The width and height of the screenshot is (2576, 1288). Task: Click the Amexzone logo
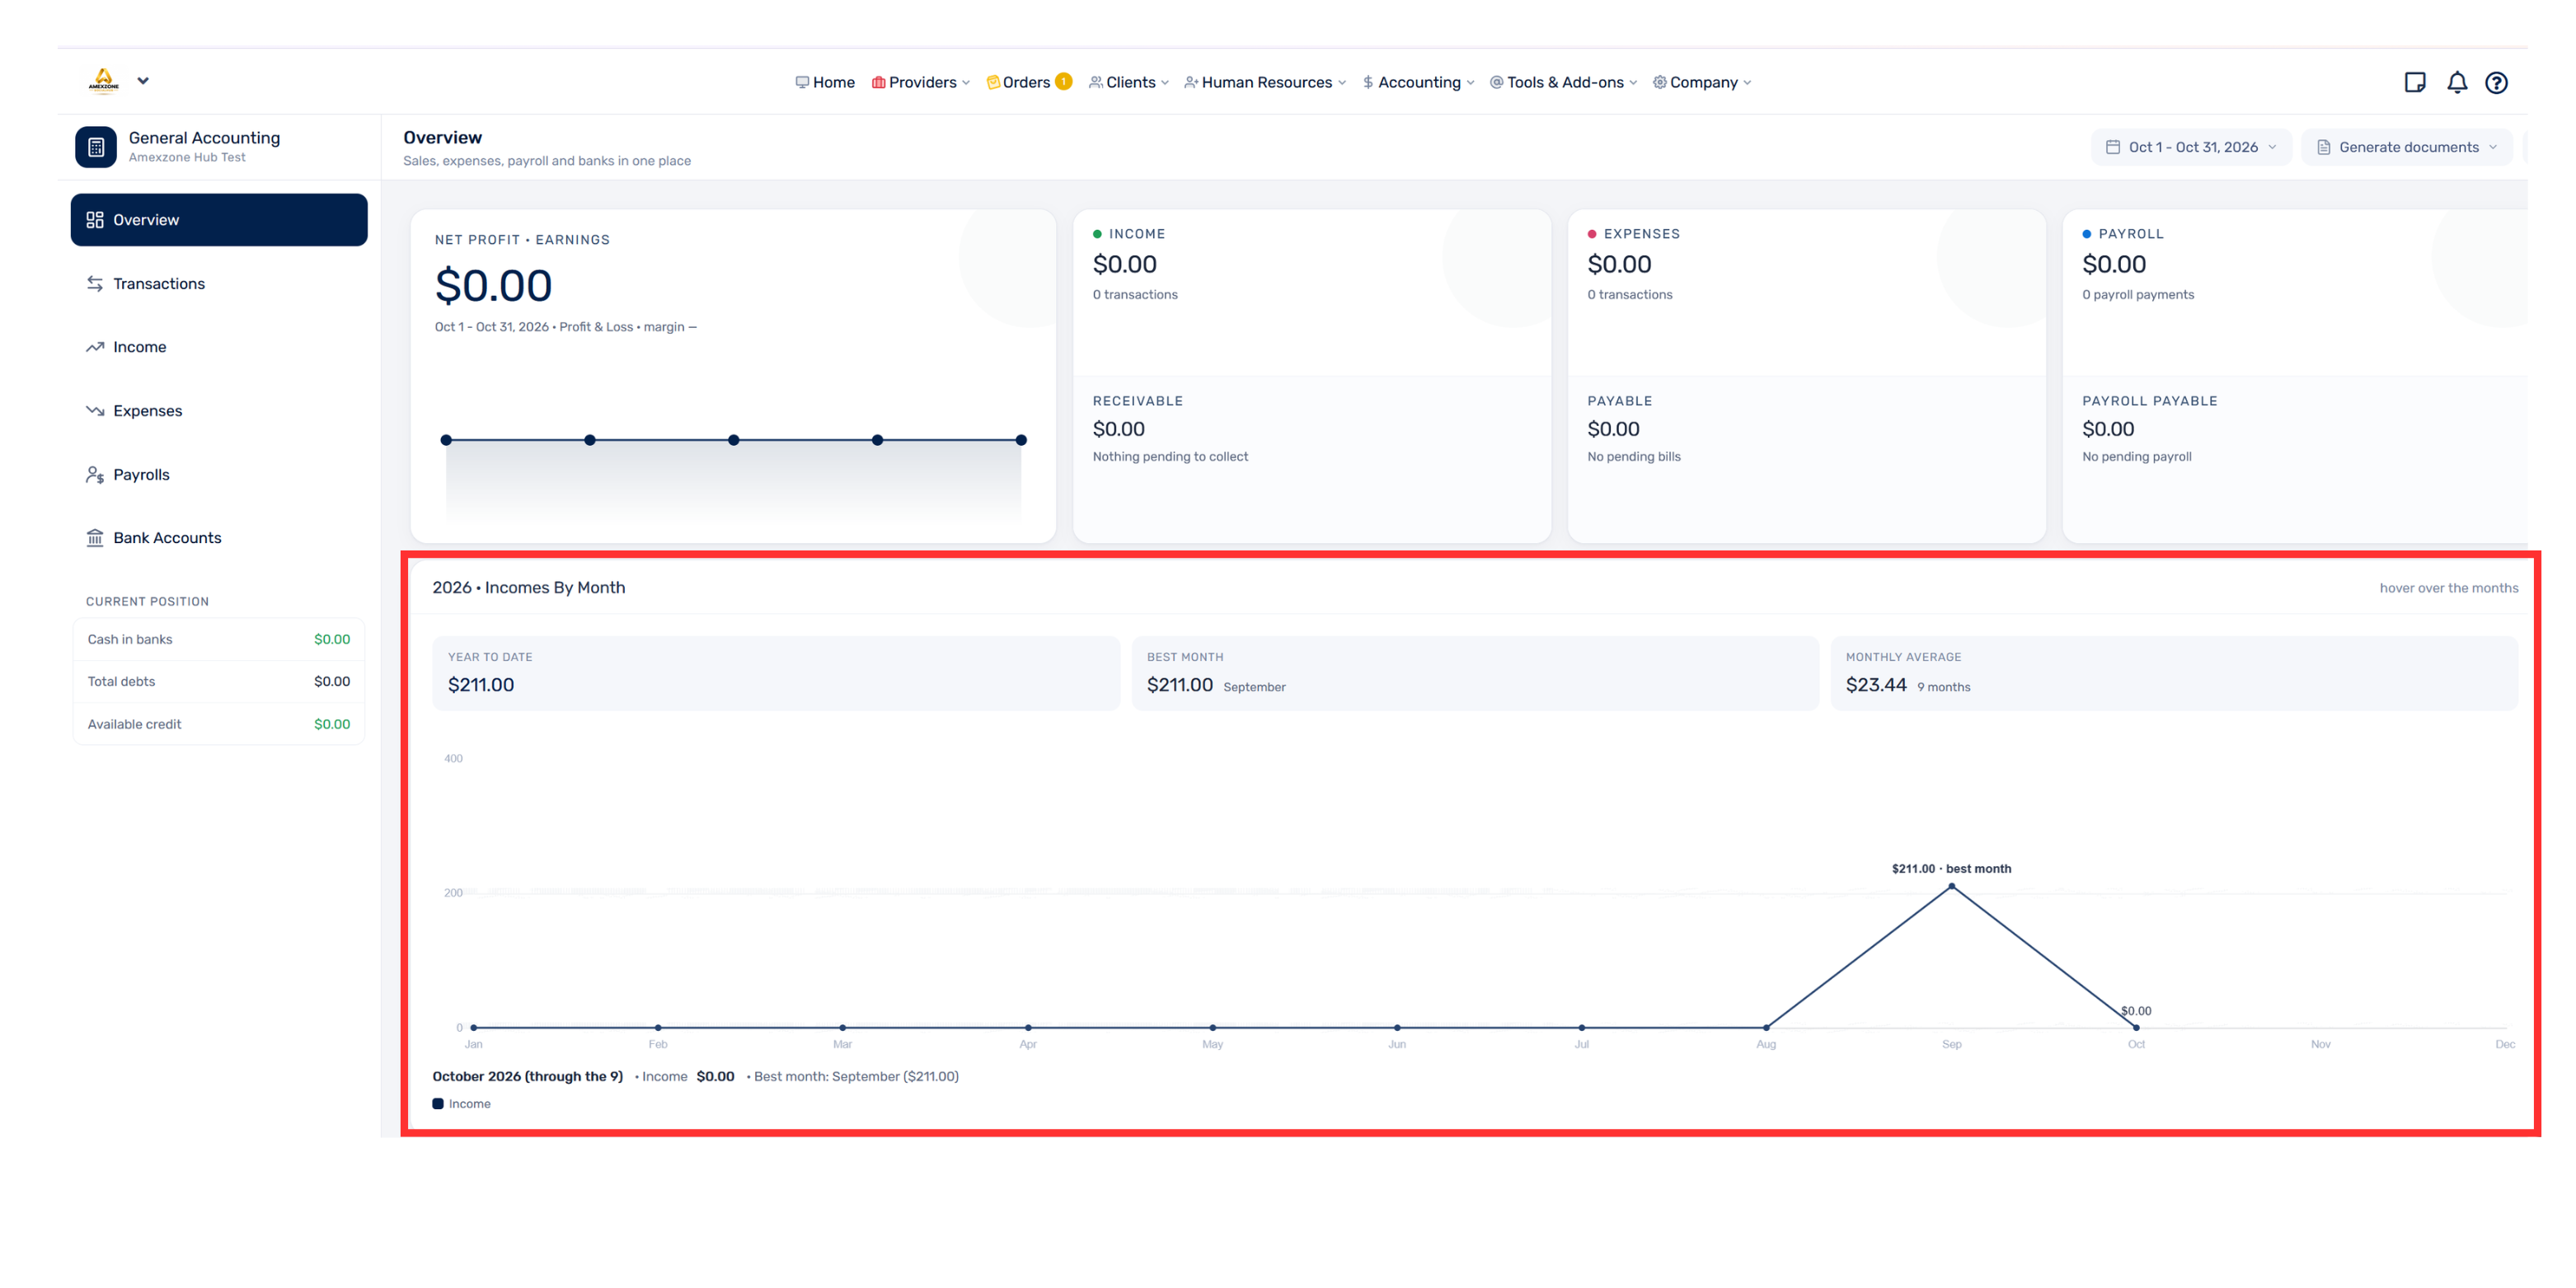coord(104,80)
